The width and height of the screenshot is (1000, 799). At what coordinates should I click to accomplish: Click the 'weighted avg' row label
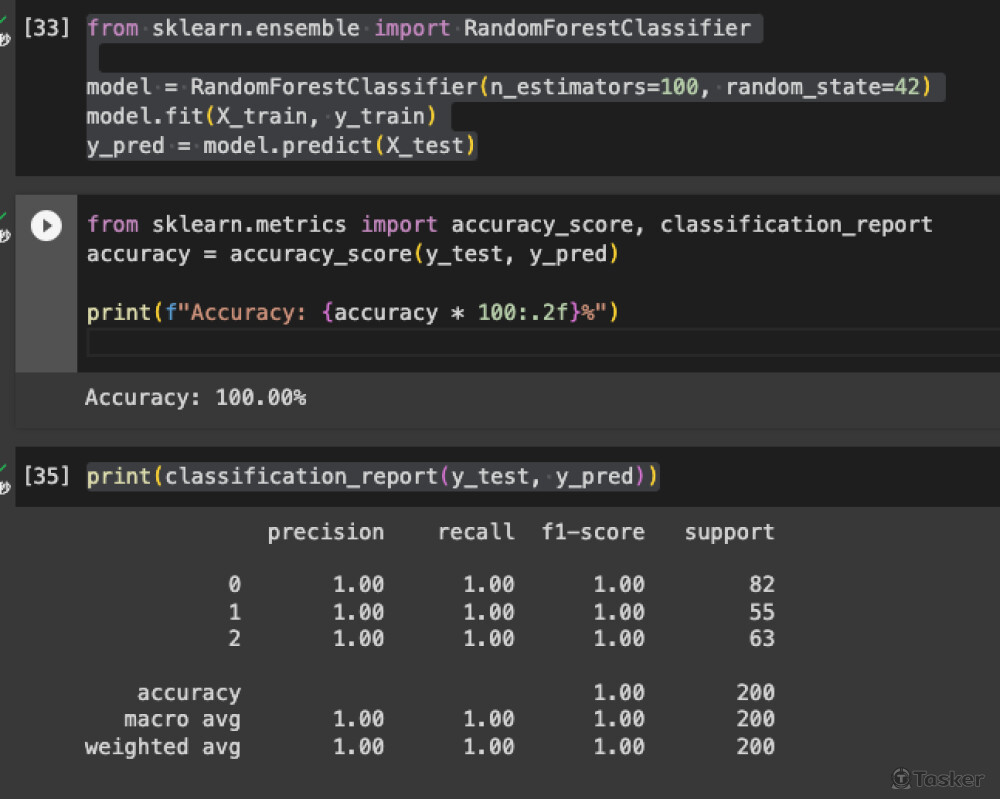tap(162, 746)
